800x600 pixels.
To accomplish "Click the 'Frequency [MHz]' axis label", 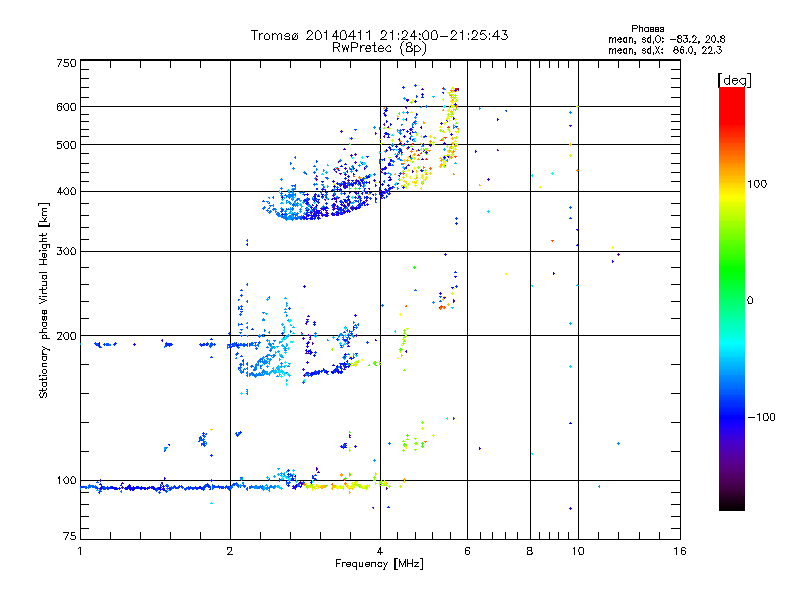I will click(379, 564).
